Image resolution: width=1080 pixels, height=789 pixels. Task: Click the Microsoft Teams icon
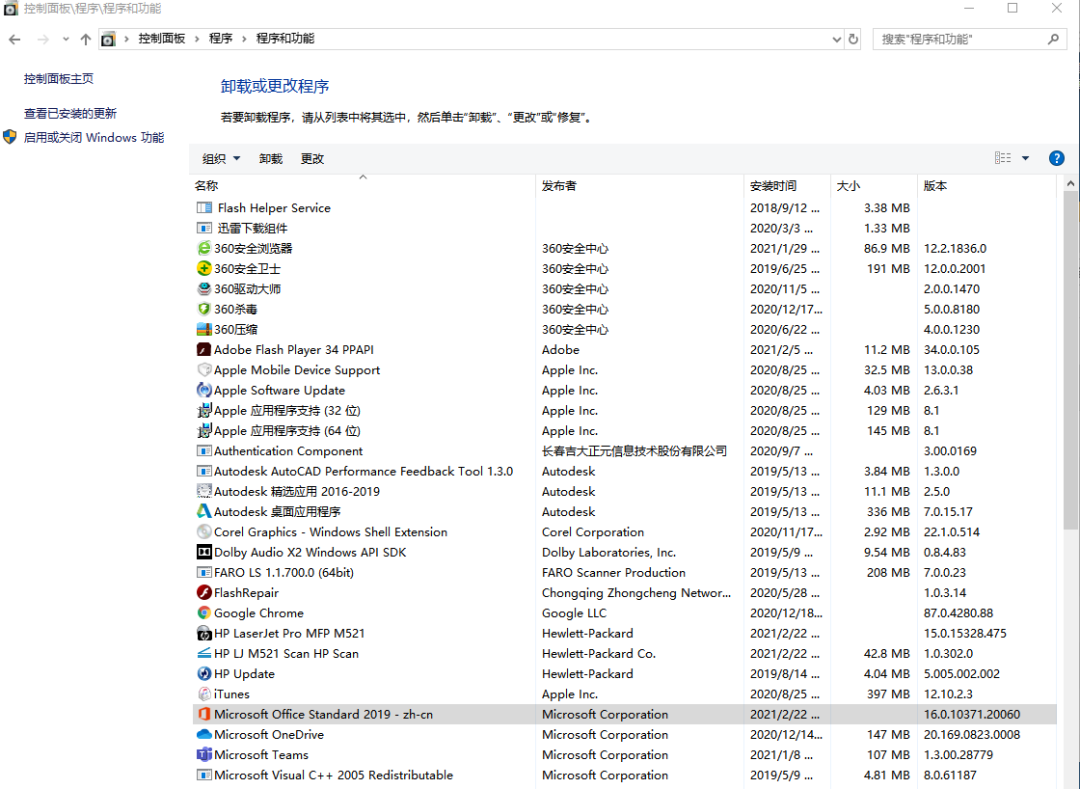pyautogui.click(x=204, y=755)
